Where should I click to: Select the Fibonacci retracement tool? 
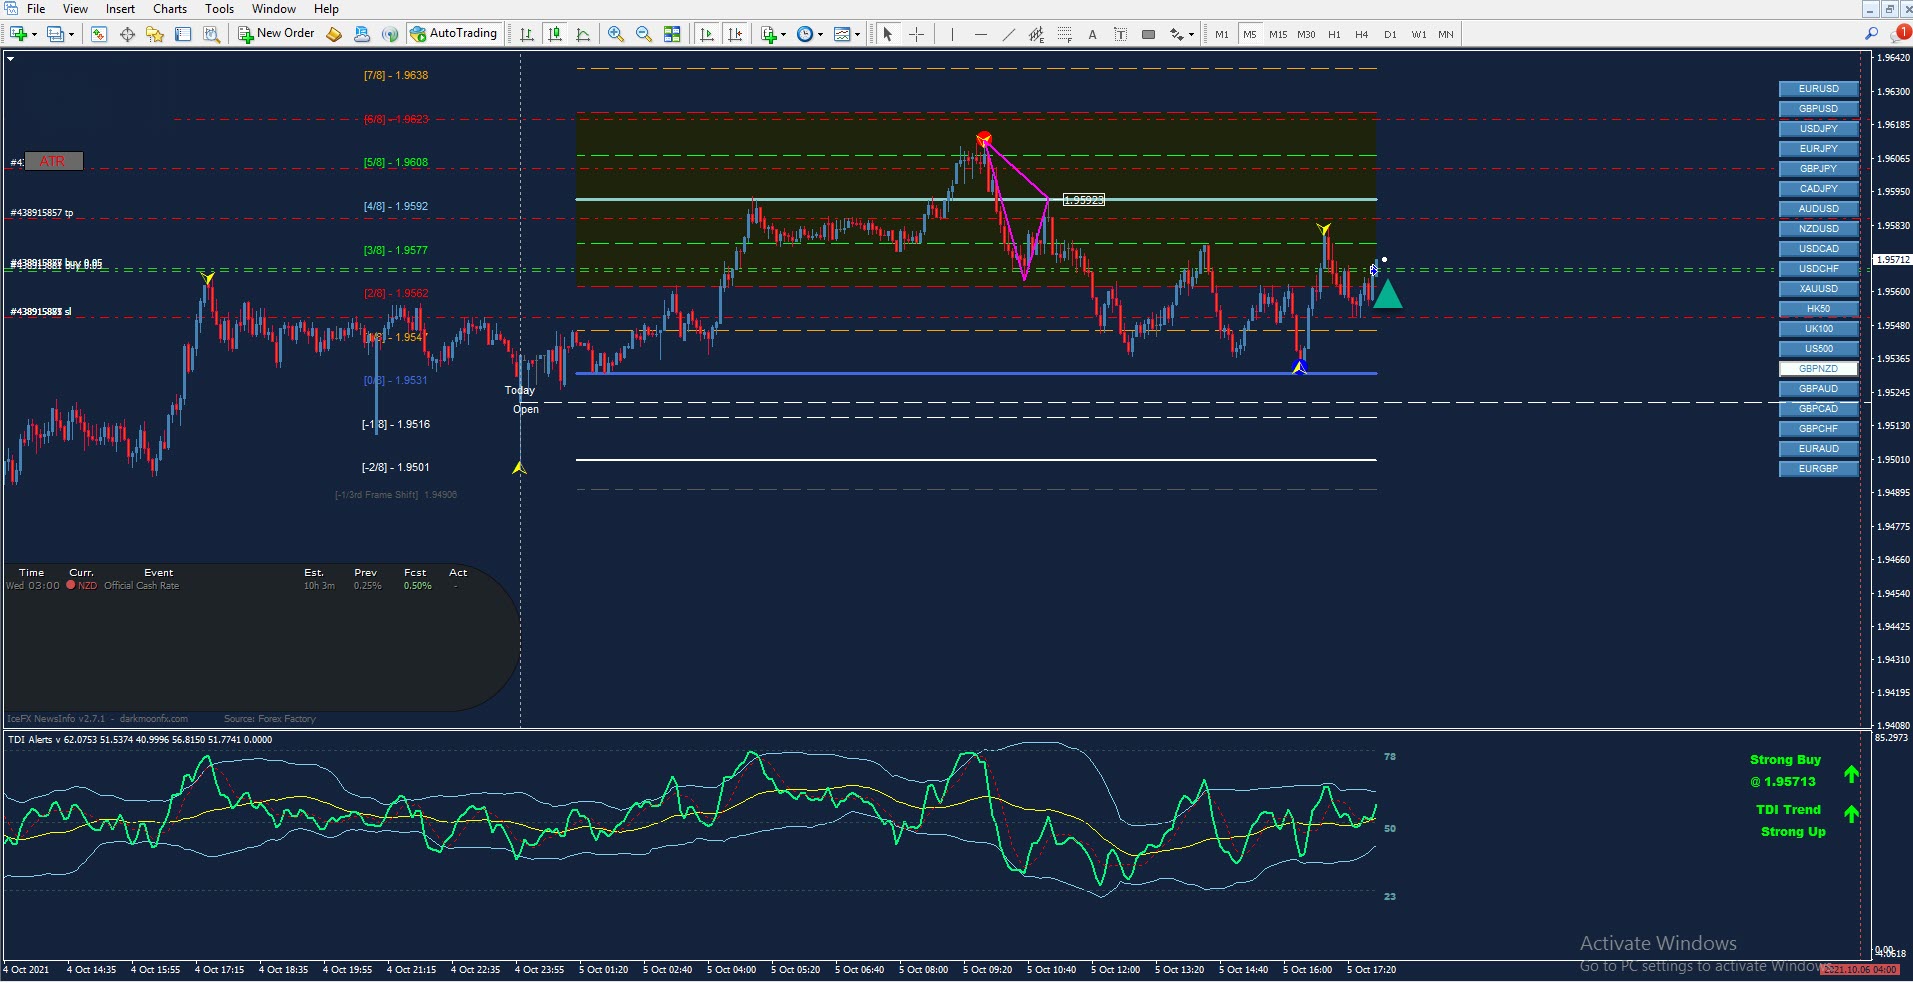[1064, 34]
